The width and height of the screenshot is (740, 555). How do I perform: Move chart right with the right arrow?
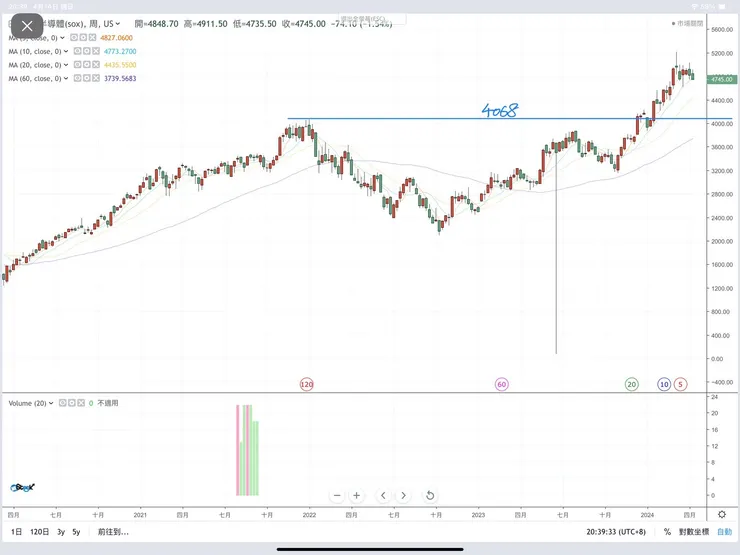coord(403,496)
